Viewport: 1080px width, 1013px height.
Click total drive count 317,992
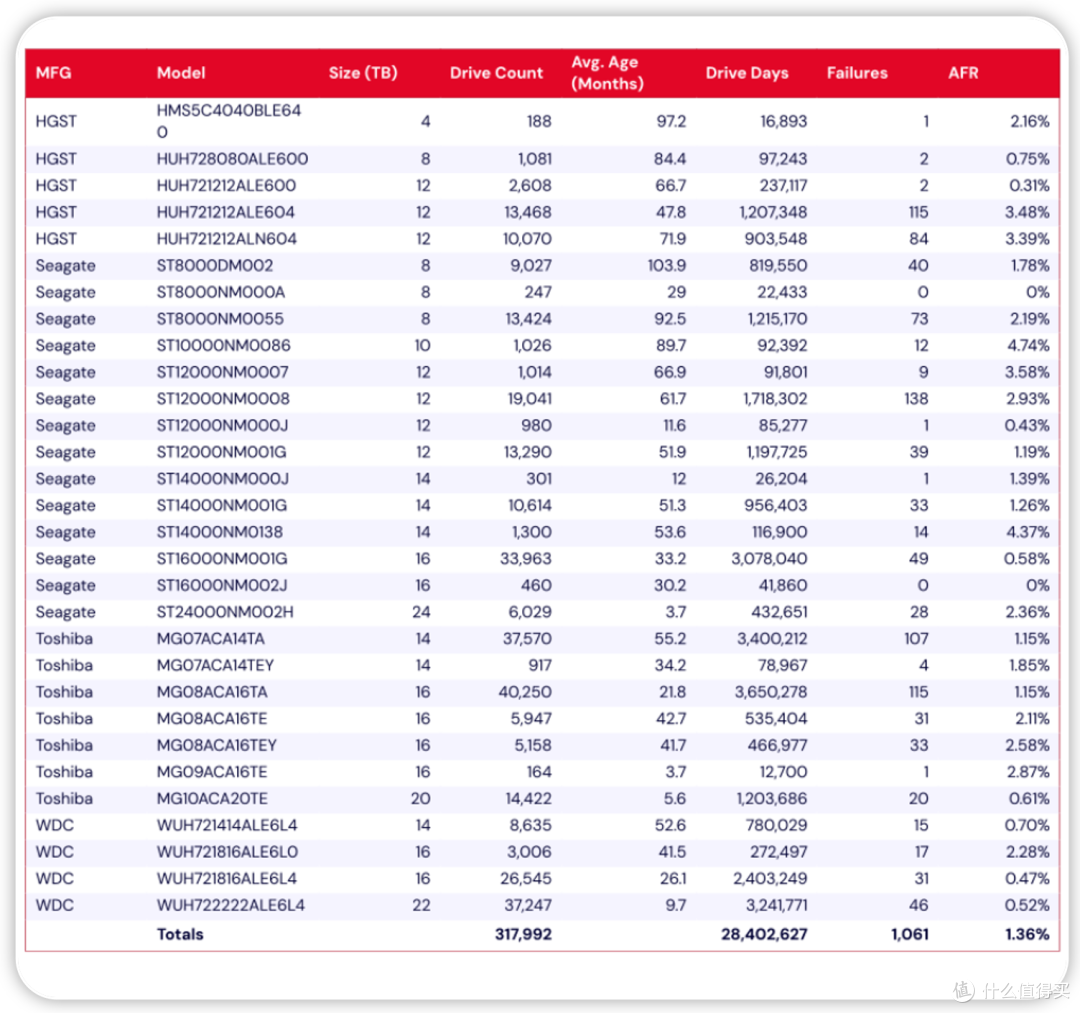pyautogui.click(x=523, y=935)
